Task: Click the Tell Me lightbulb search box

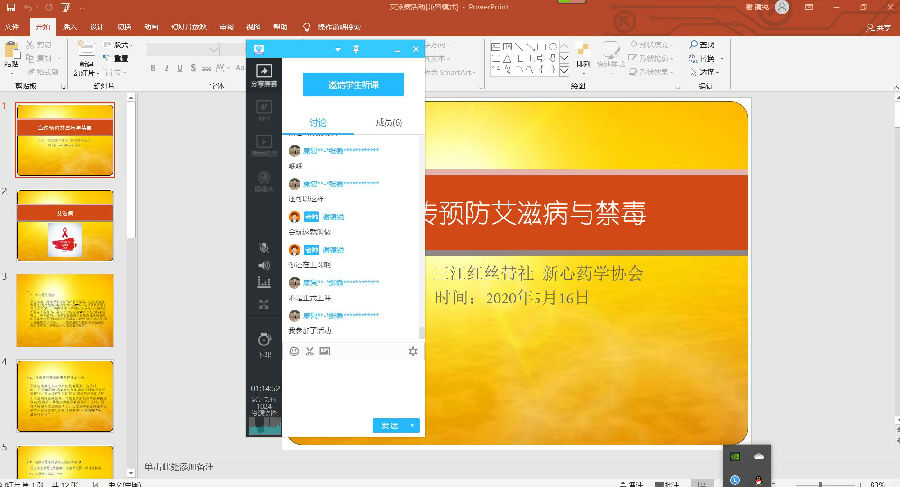Action: pyautogui.click(x=333, y=27)
